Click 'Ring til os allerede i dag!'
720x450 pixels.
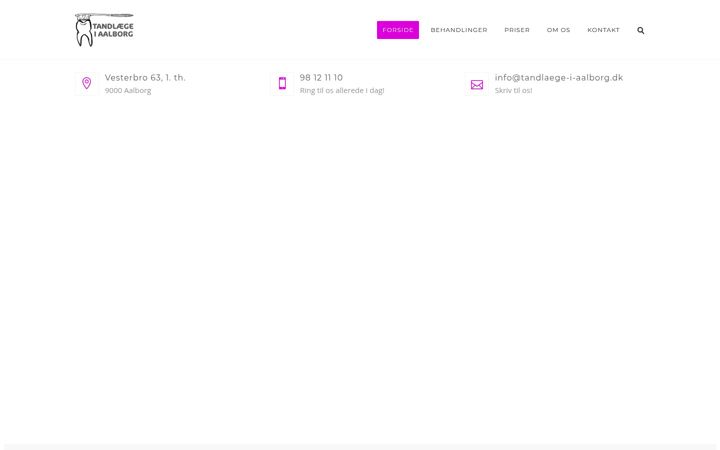click(x=342, y=90)
